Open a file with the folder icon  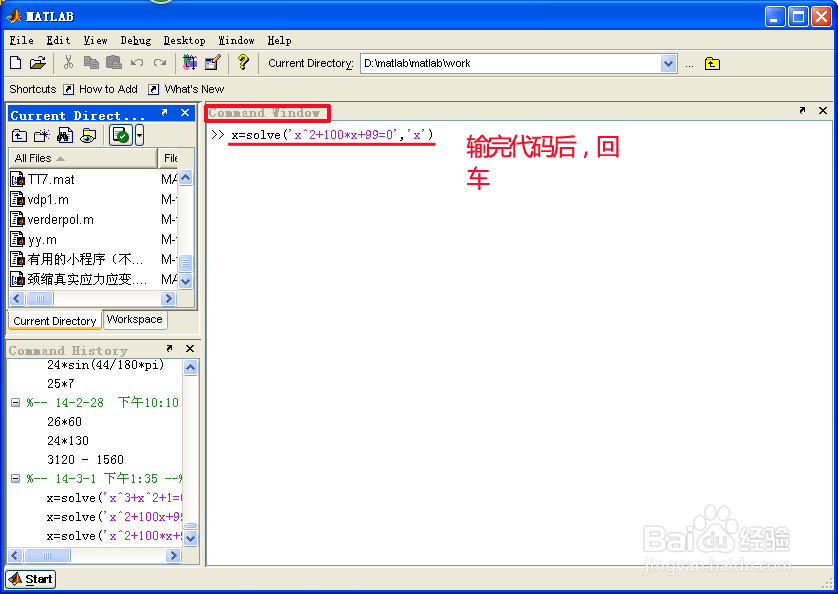pos(37,63)
